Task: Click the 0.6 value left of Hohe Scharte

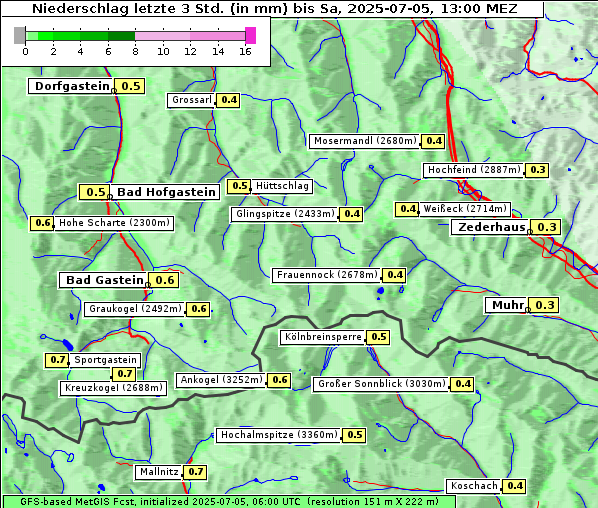Action: [42, 223]
